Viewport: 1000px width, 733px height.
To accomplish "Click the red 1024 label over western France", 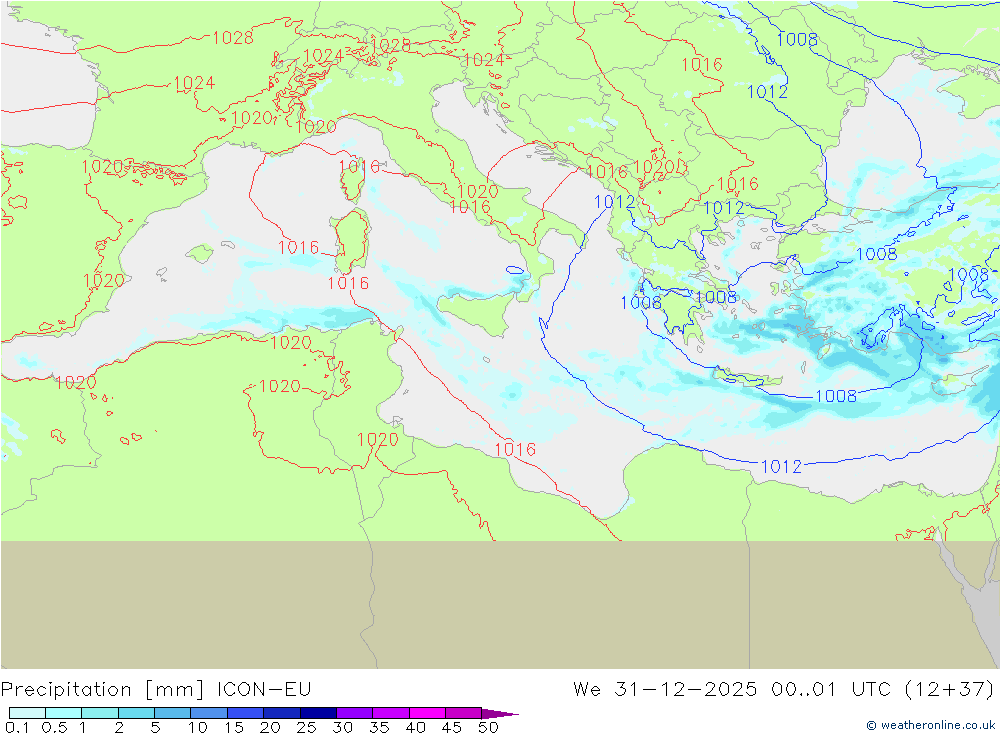I will pyautogui.click(x=194, y=83).
